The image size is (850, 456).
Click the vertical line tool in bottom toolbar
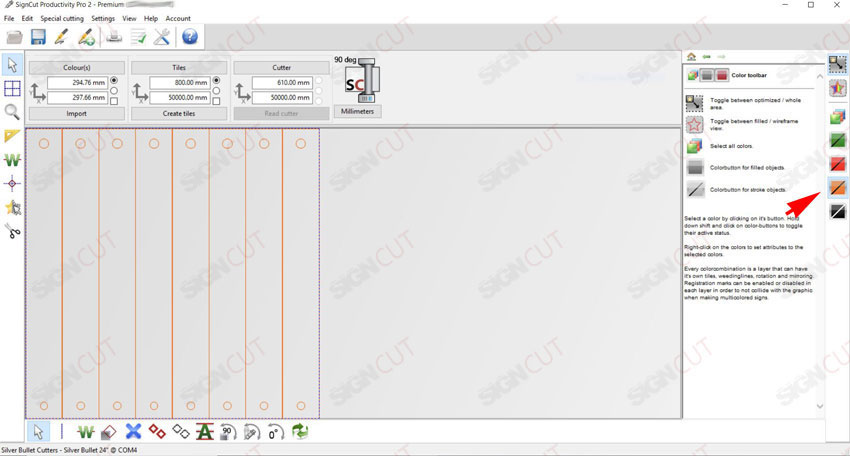point(61,432)
